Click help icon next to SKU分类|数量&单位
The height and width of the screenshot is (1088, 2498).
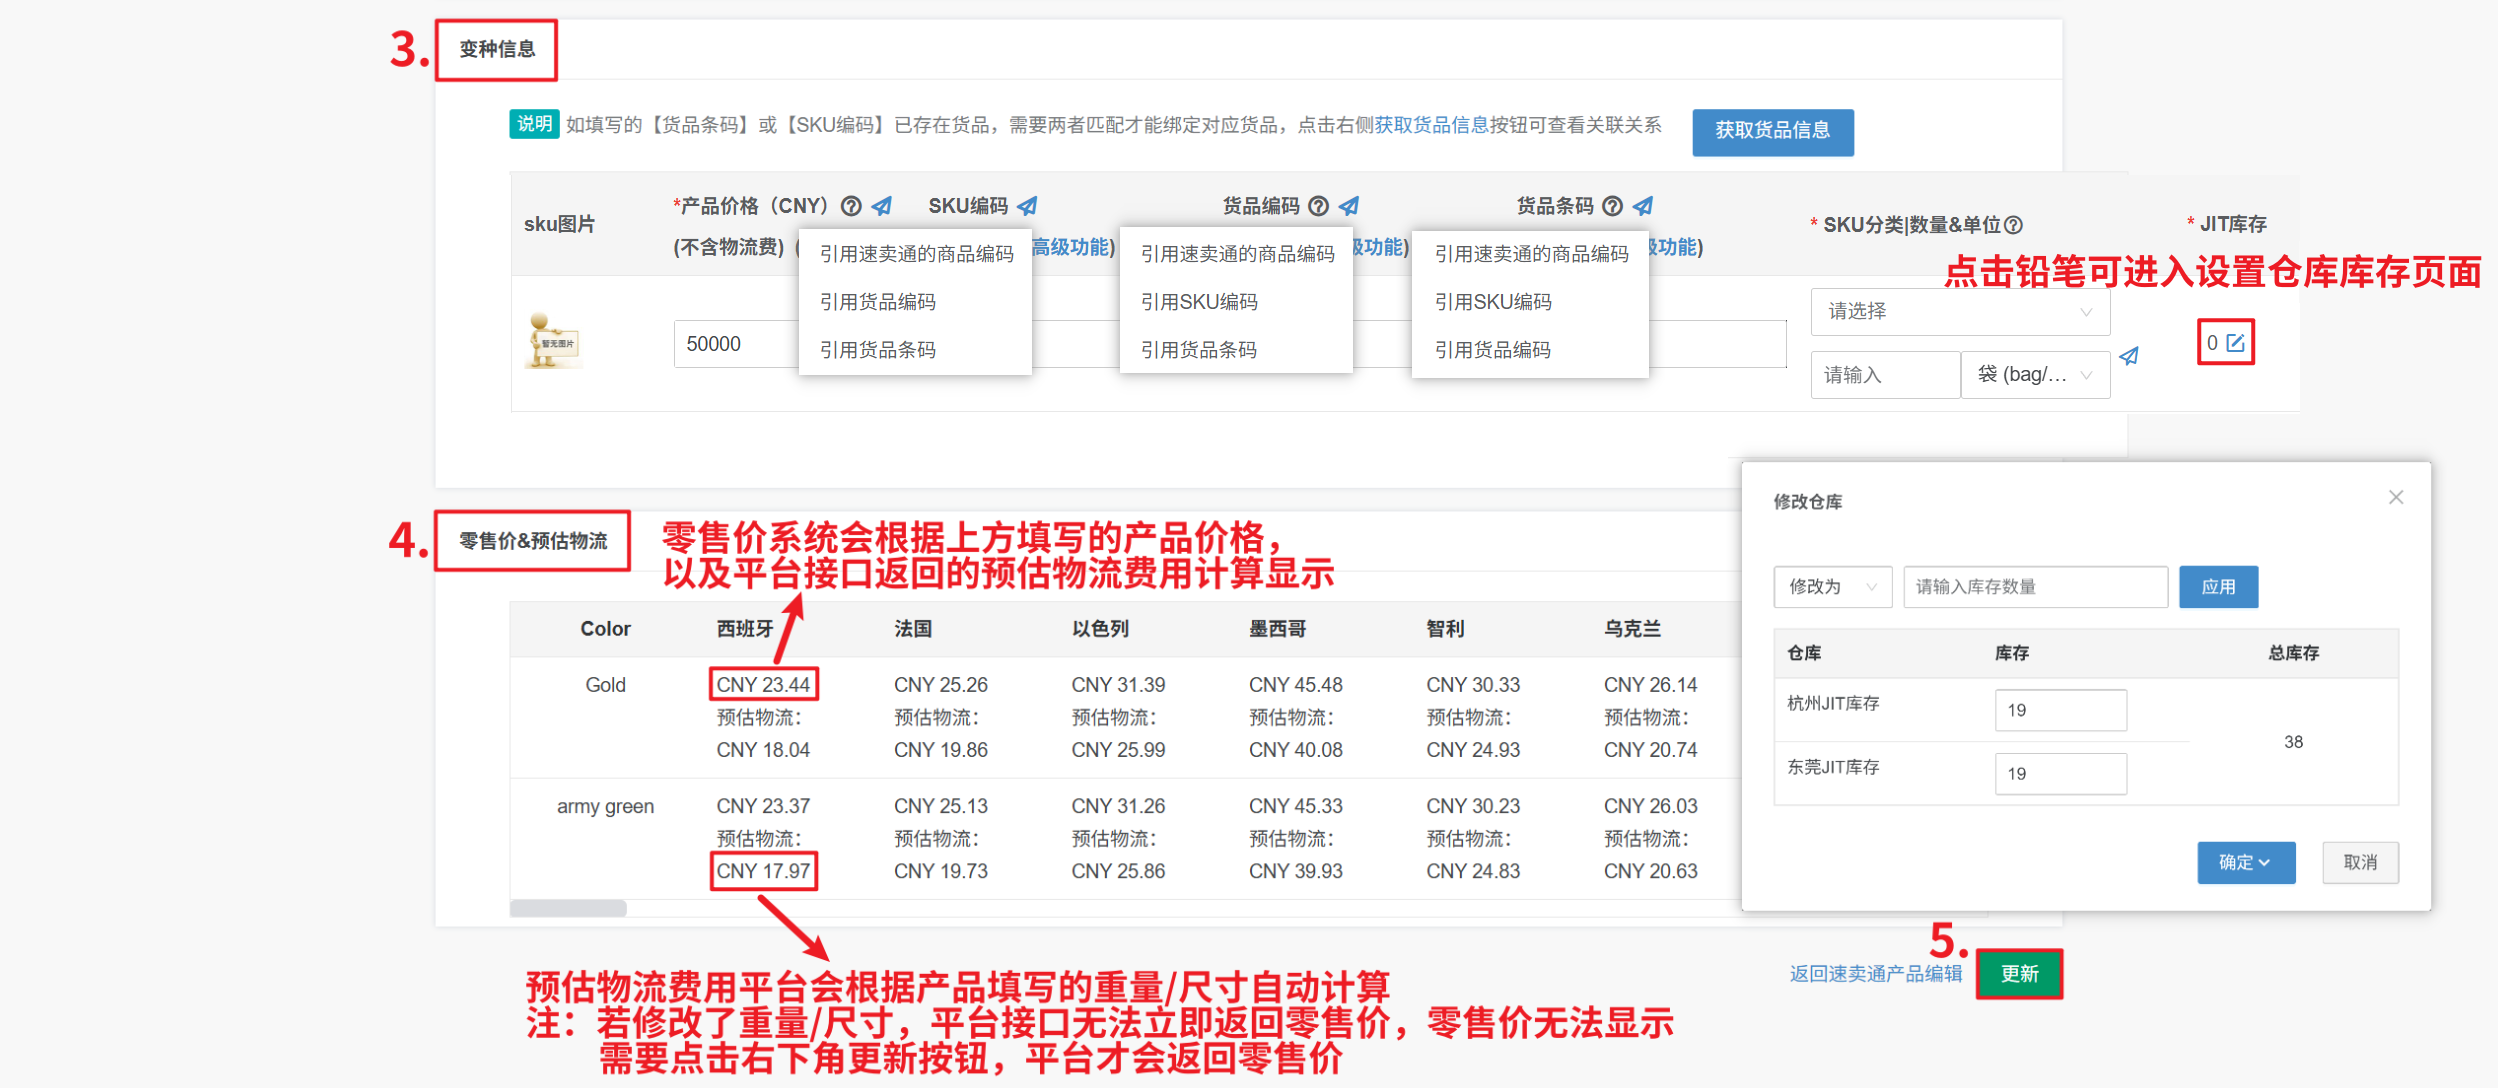(x=2014, y=225)
